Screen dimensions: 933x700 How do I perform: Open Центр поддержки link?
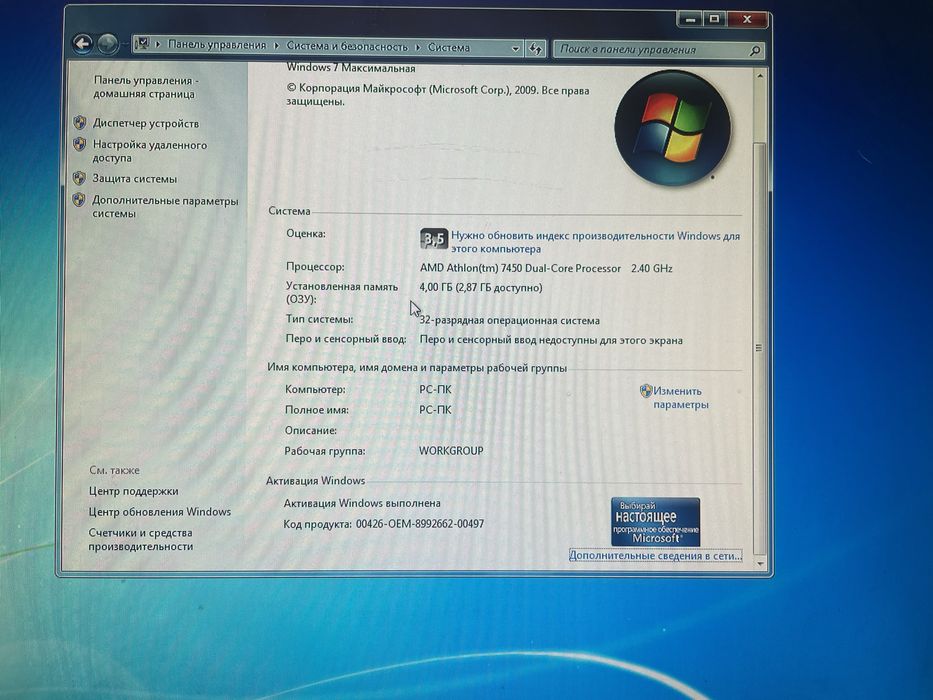tap(133, 491)
